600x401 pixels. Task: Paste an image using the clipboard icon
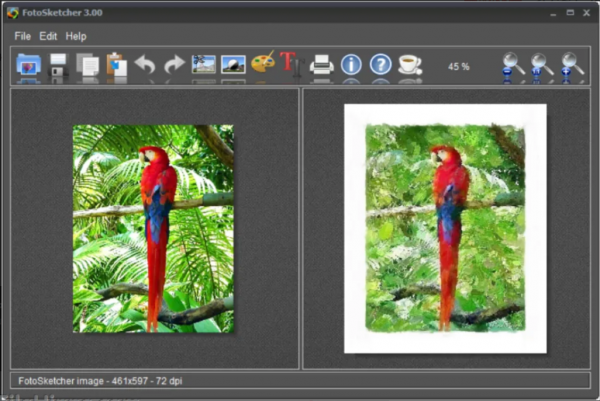click(117, 64)
